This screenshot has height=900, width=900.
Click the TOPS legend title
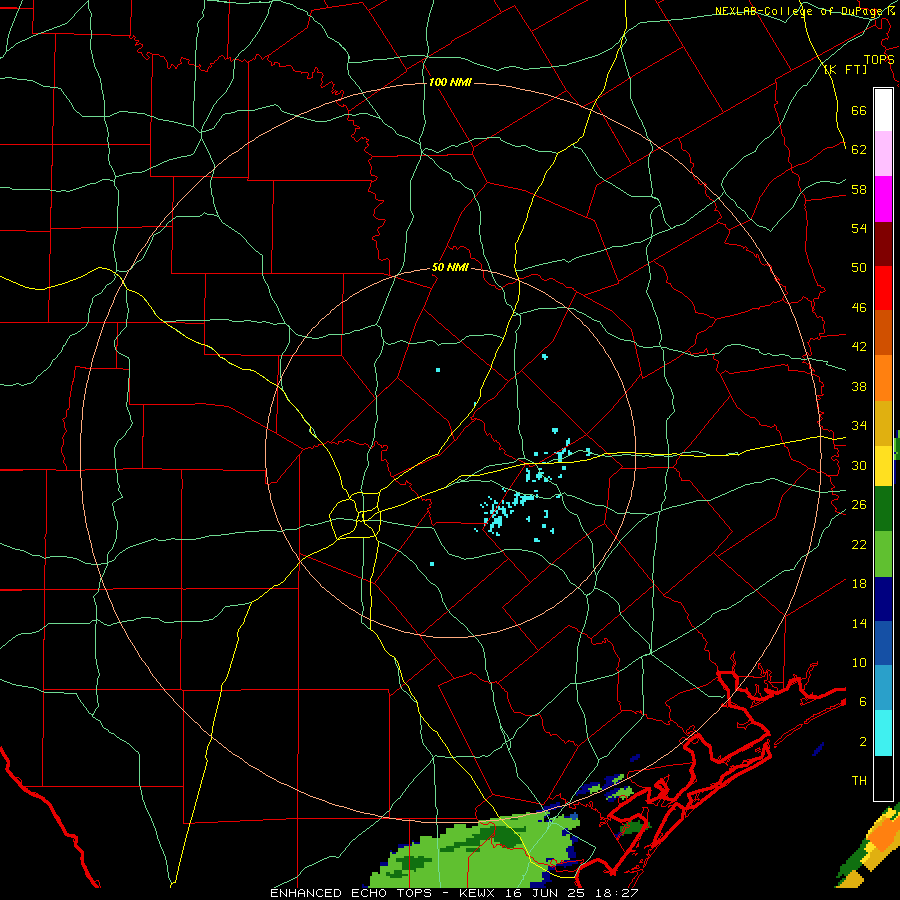pyautogui.click(x=879, y=59)
